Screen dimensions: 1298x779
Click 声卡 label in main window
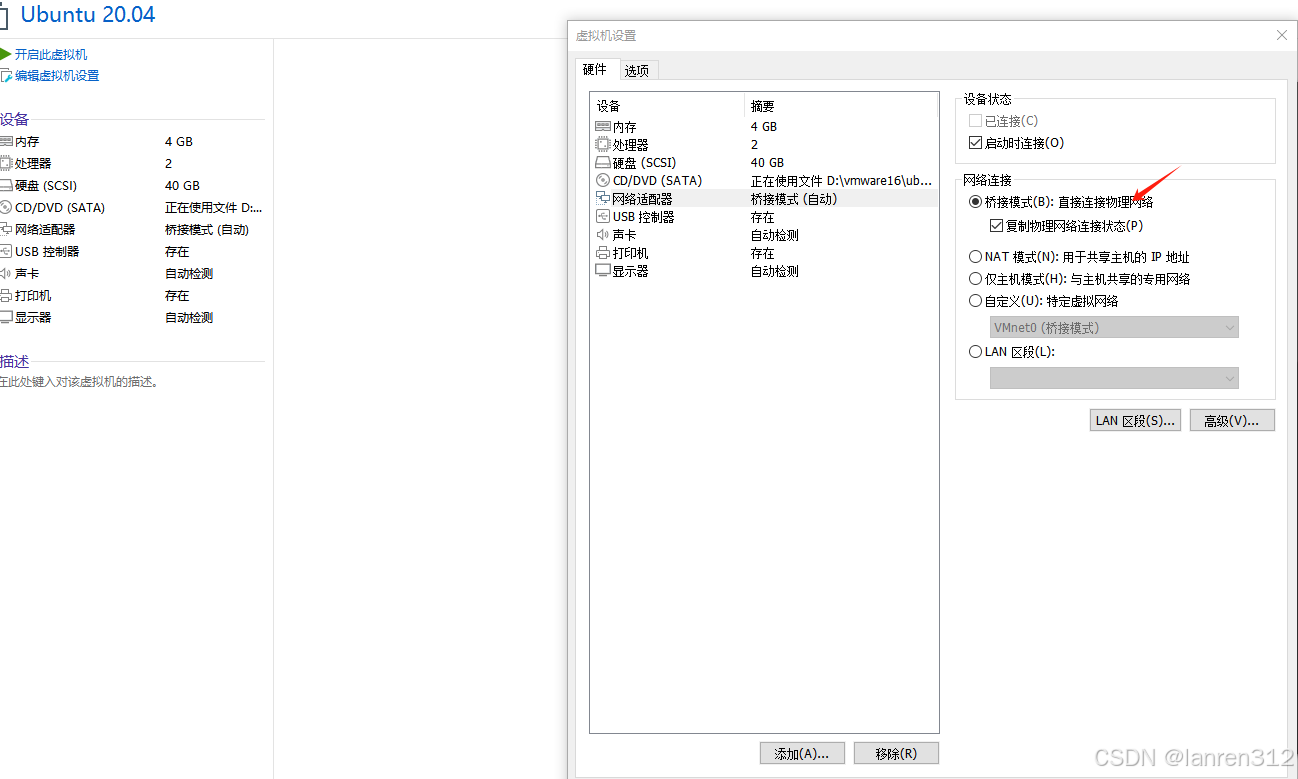pos(27,274)
